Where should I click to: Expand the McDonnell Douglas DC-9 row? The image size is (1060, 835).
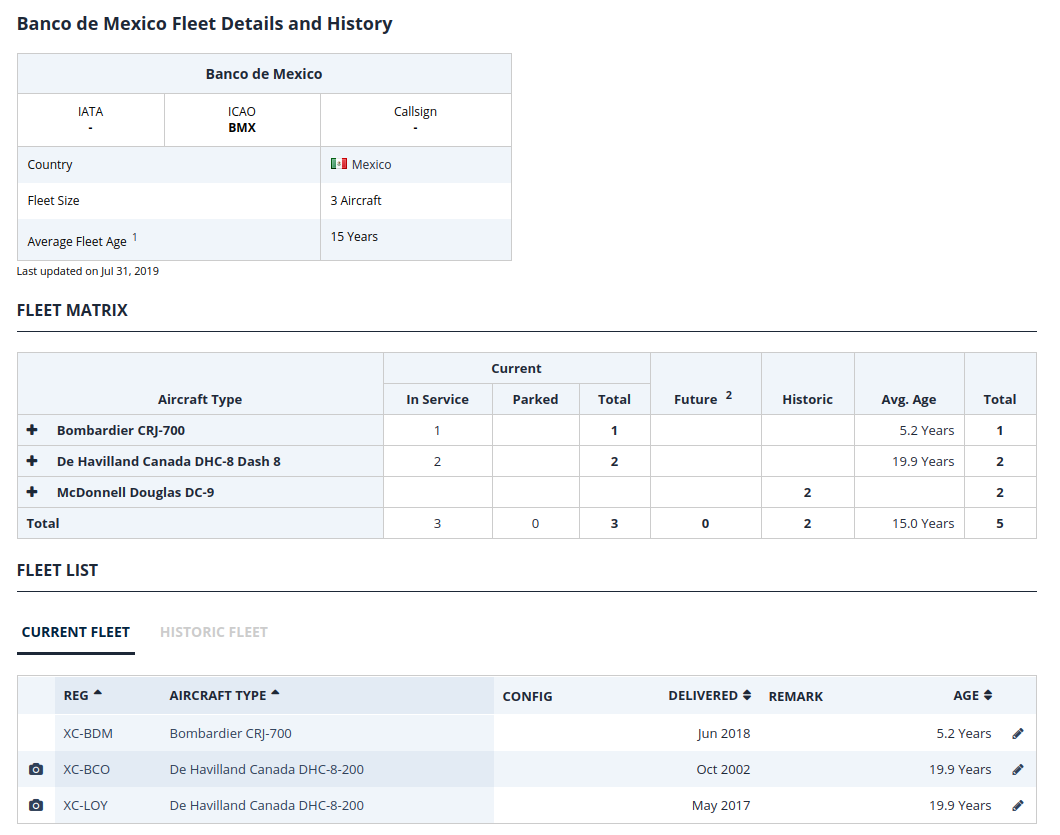coord(32,492)
